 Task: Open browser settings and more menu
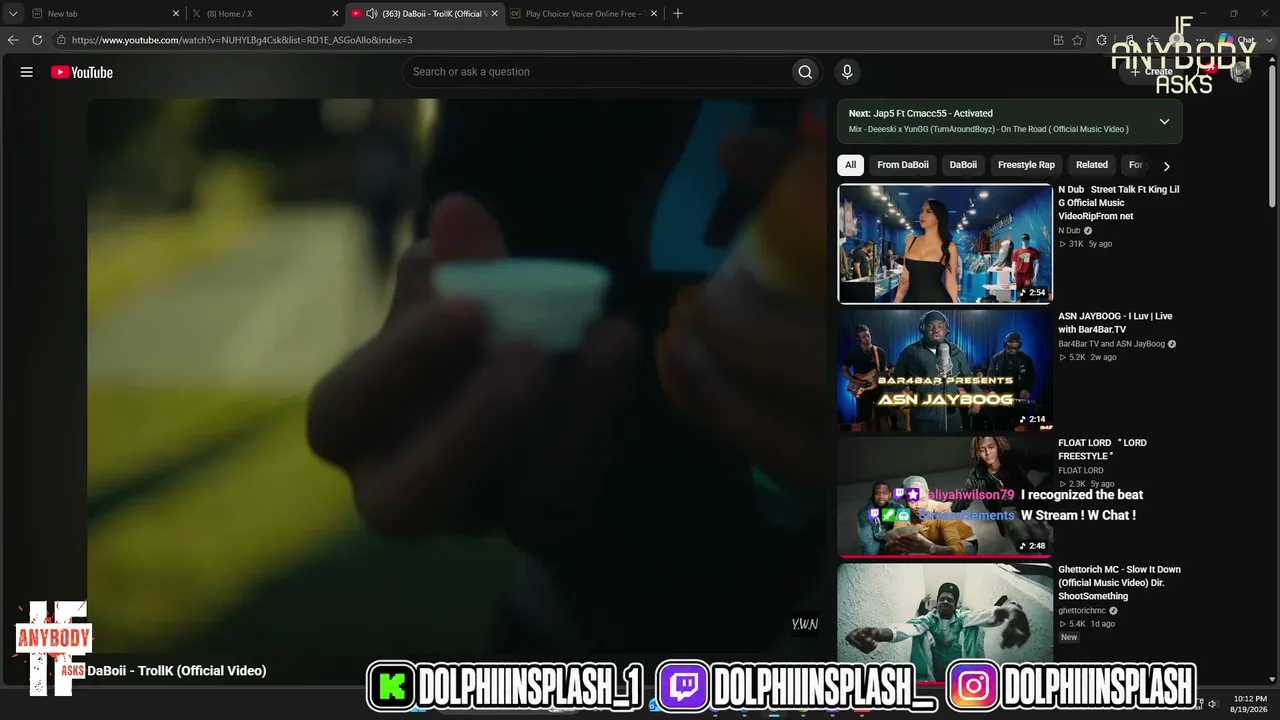(x=1199, y=40)
